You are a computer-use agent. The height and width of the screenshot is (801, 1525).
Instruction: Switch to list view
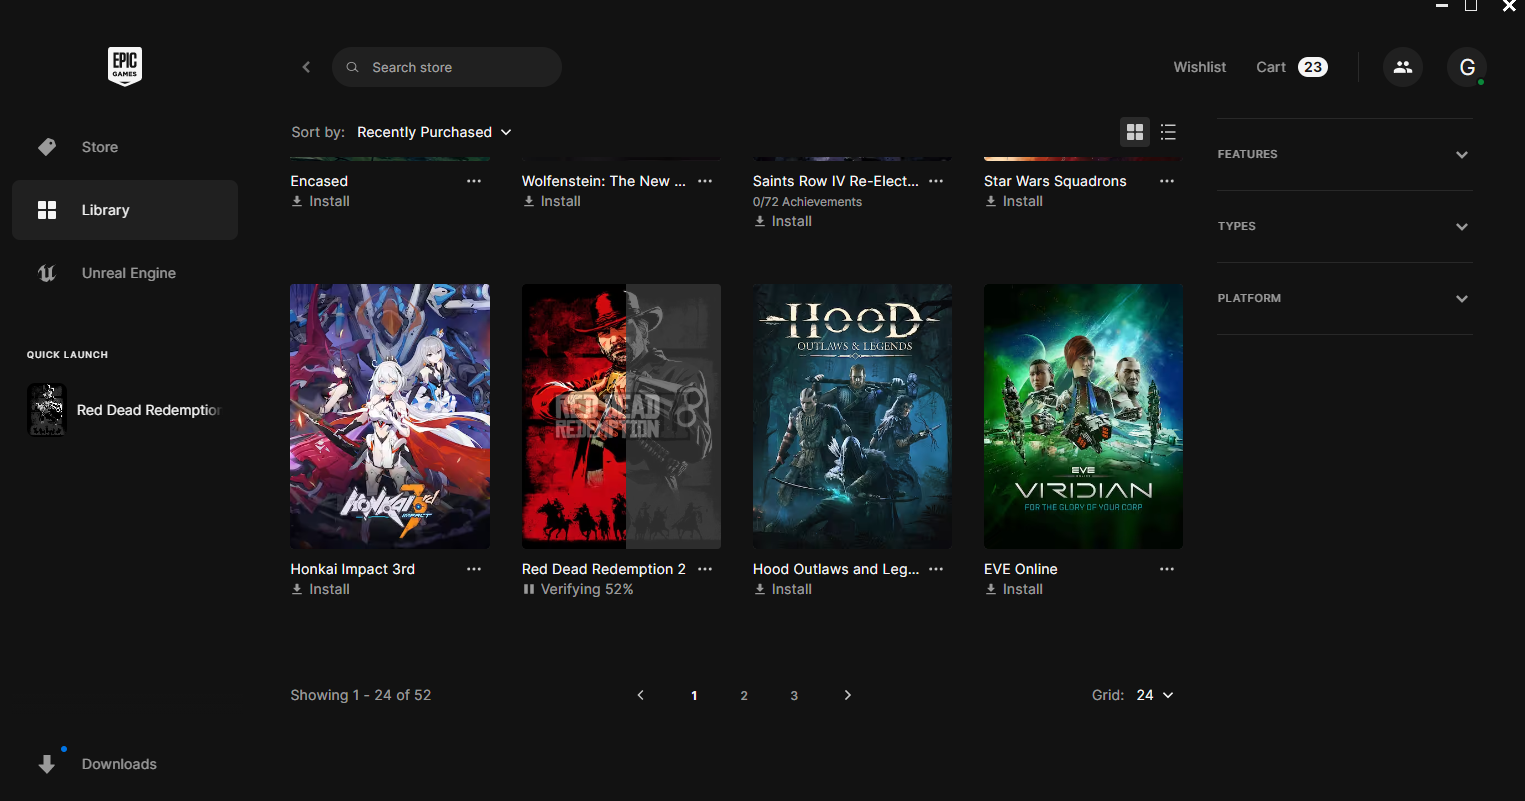click(1168, 132)
